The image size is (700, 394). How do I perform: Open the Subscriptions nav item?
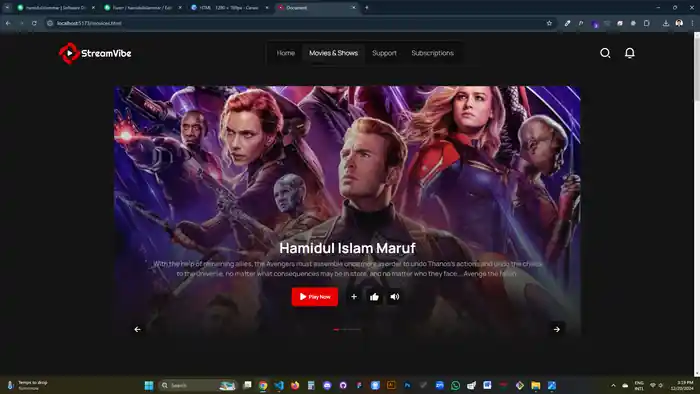click(x=433, y=53)
